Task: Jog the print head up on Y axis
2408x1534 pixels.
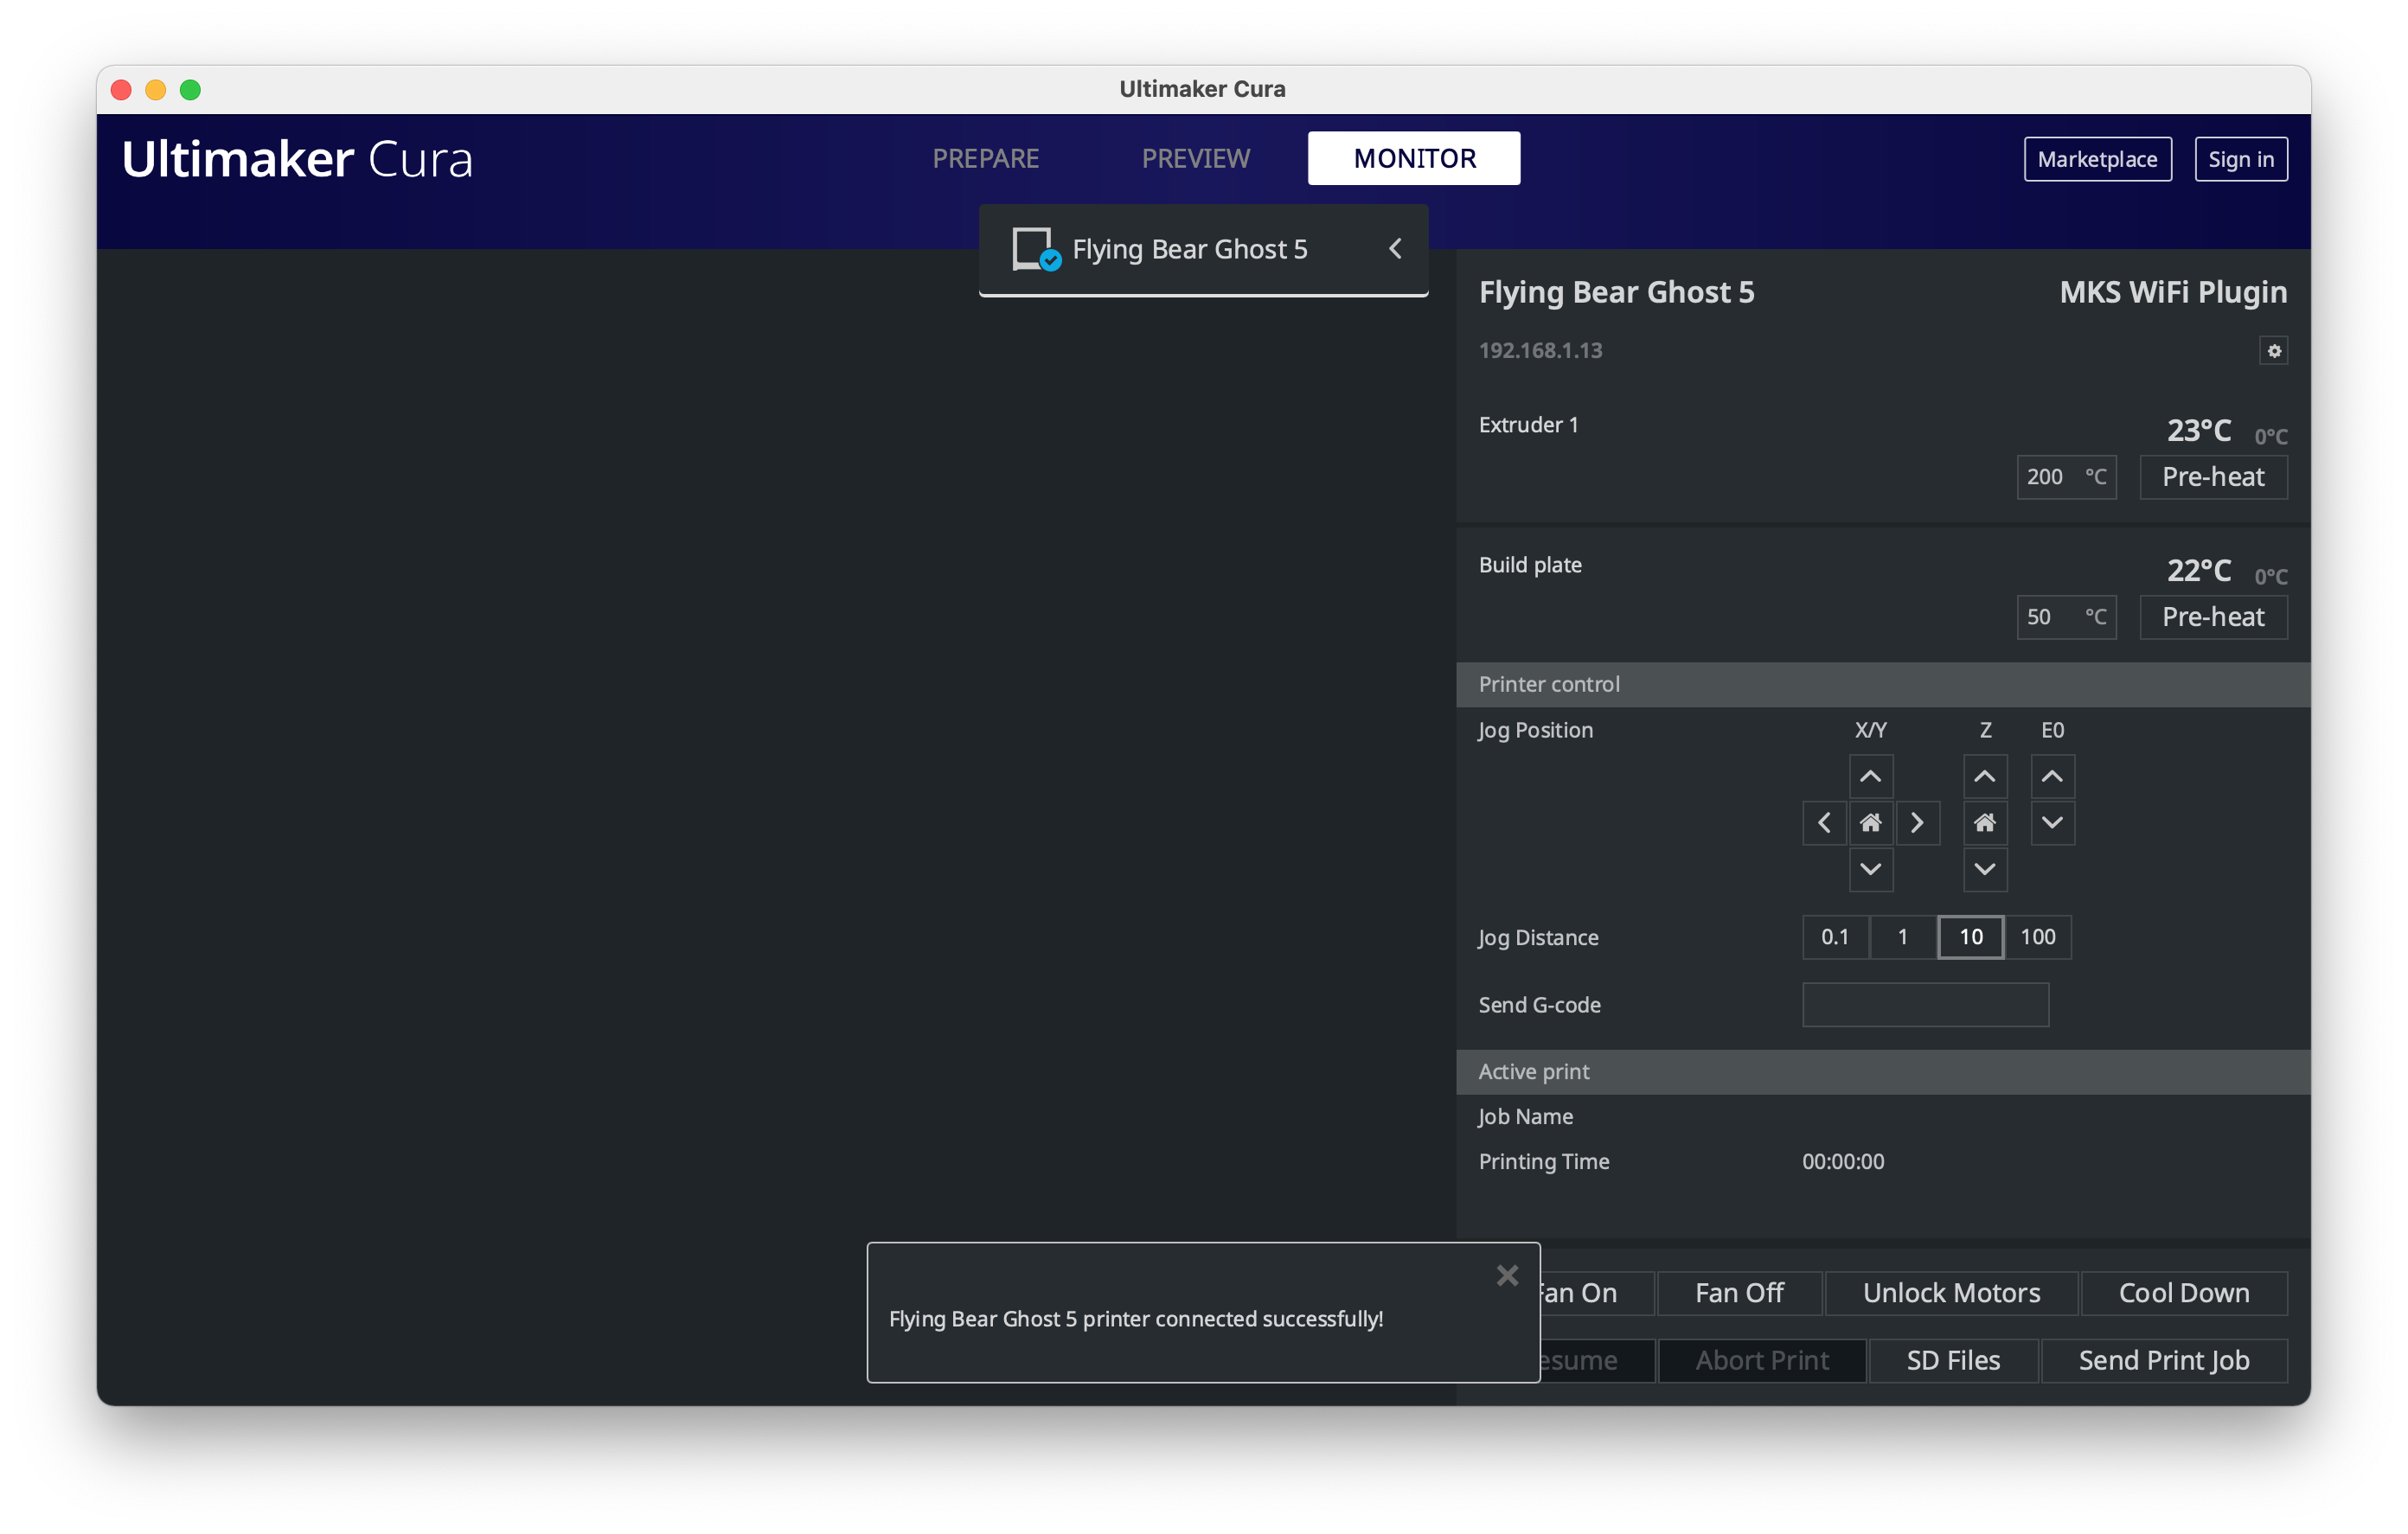Action: point(1871,776)
